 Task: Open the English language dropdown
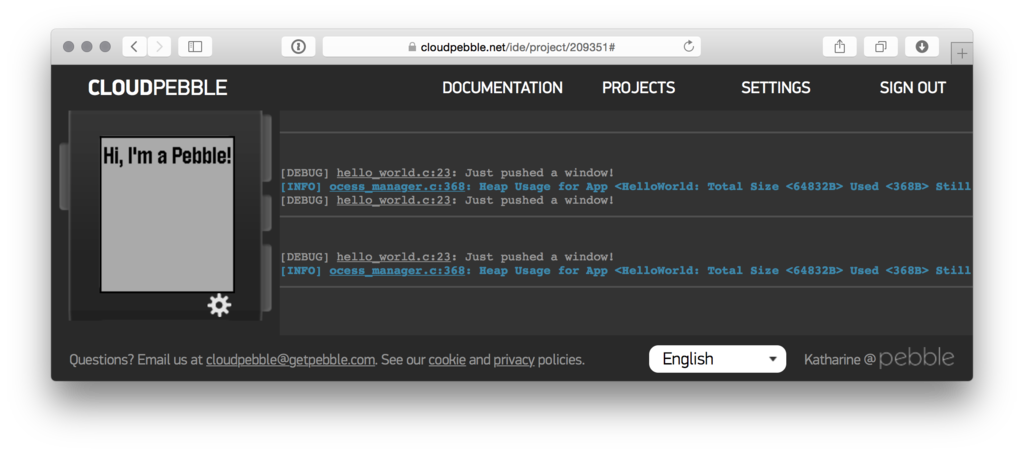tap(717, 359)
